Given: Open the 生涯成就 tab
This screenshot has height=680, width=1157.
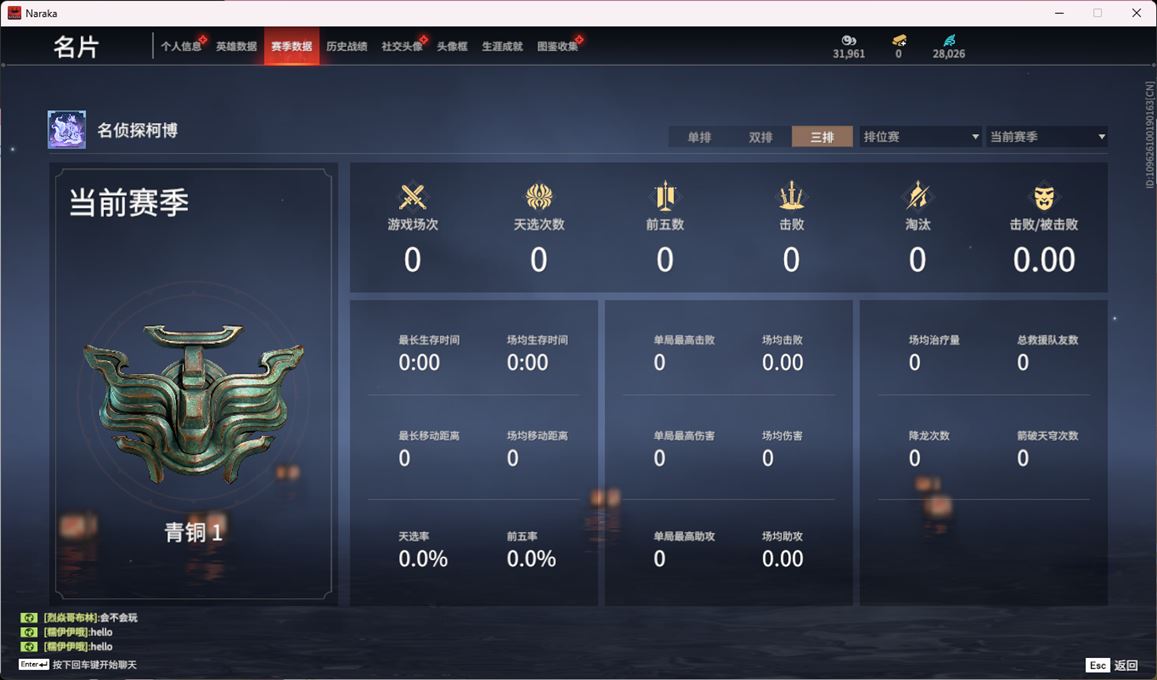Looking at the screenshot, I should tap(502, 46).
